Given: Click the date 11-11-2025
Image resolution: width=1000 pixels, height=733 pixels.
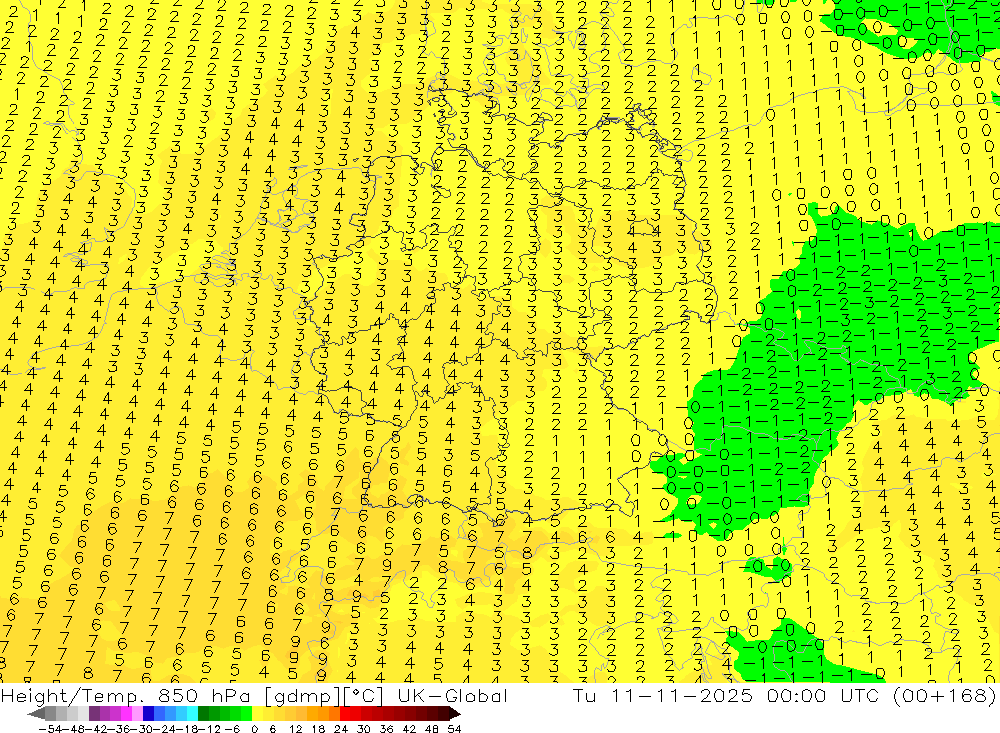Looking at the screenshot, I should tap(682, 696).
